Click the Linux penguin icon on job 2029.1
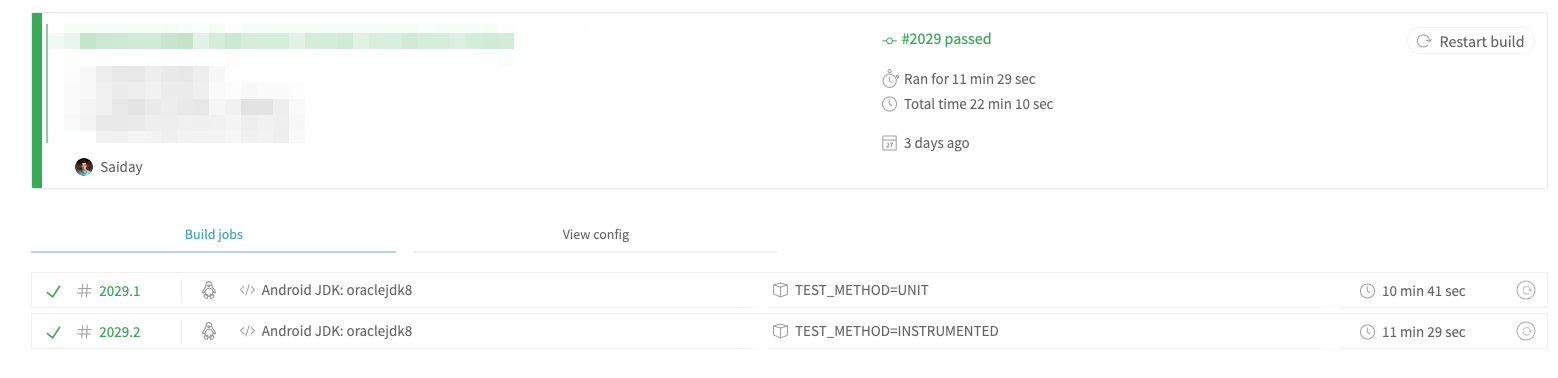 click(x=209, y=291)
